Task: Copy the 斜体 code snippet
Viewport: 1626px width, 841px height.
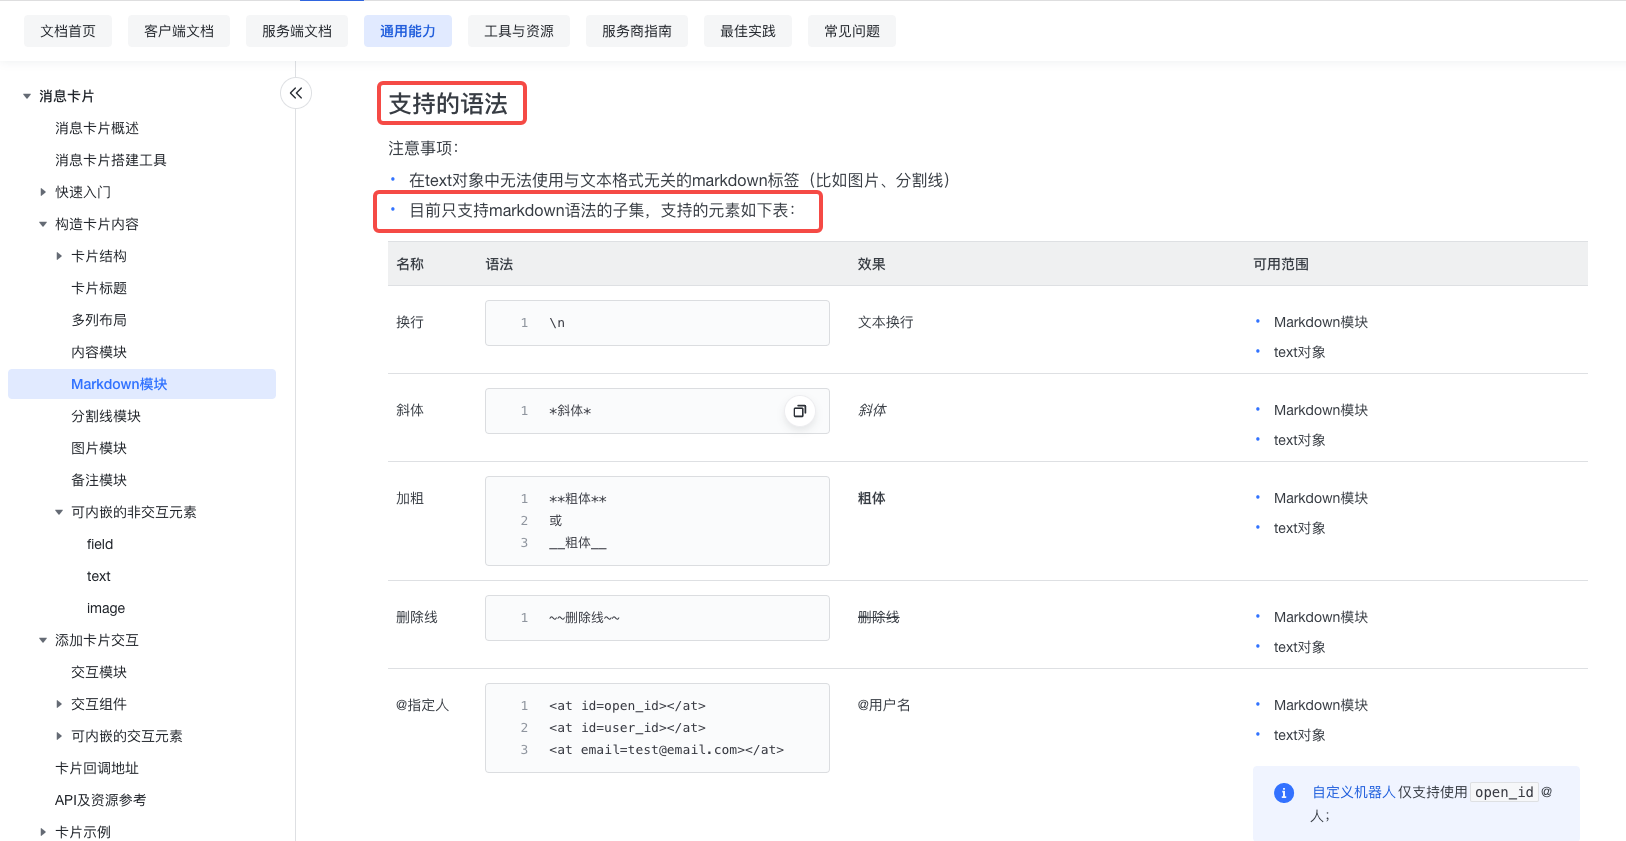Action: click(x=799, y=411)
